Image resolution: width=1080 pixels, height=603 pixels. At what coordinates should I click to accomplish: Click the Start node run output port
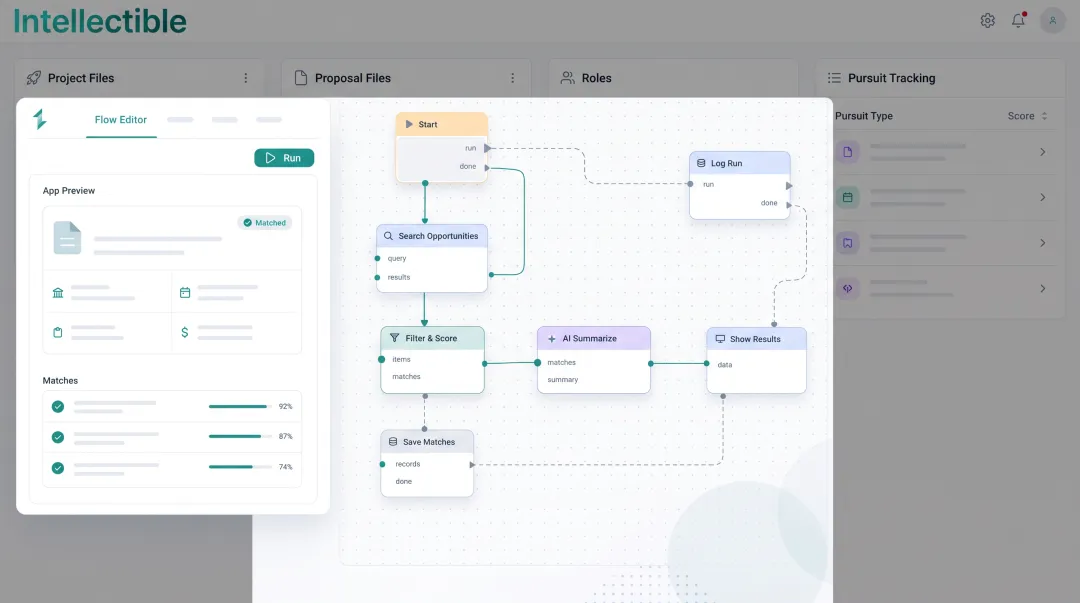[x=487, y=148]
